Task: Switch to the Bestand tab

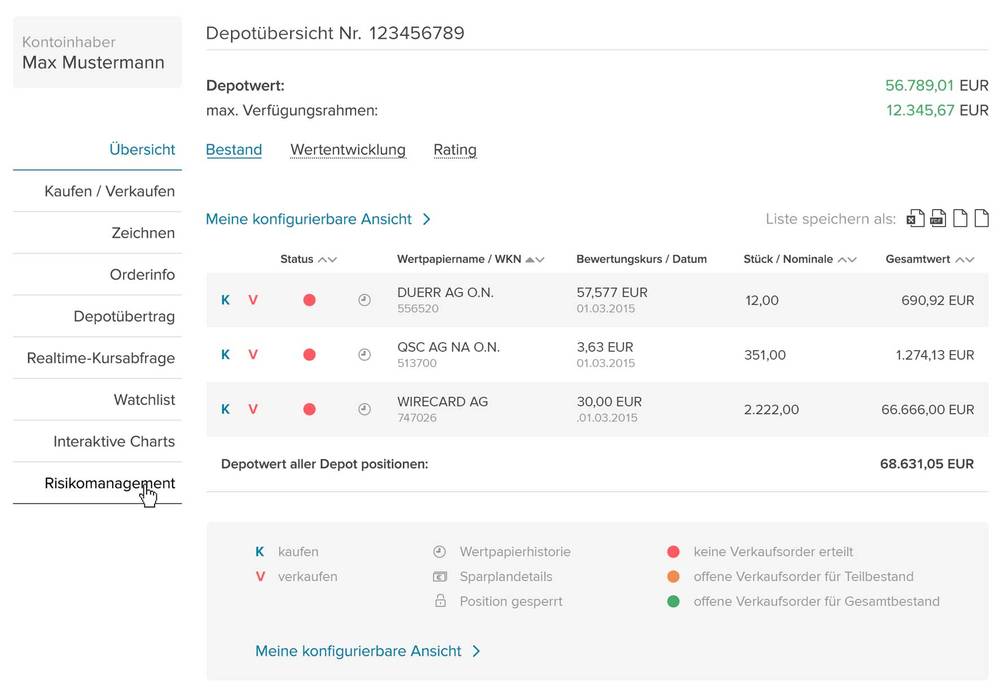Action: click(x=234, y=150)
